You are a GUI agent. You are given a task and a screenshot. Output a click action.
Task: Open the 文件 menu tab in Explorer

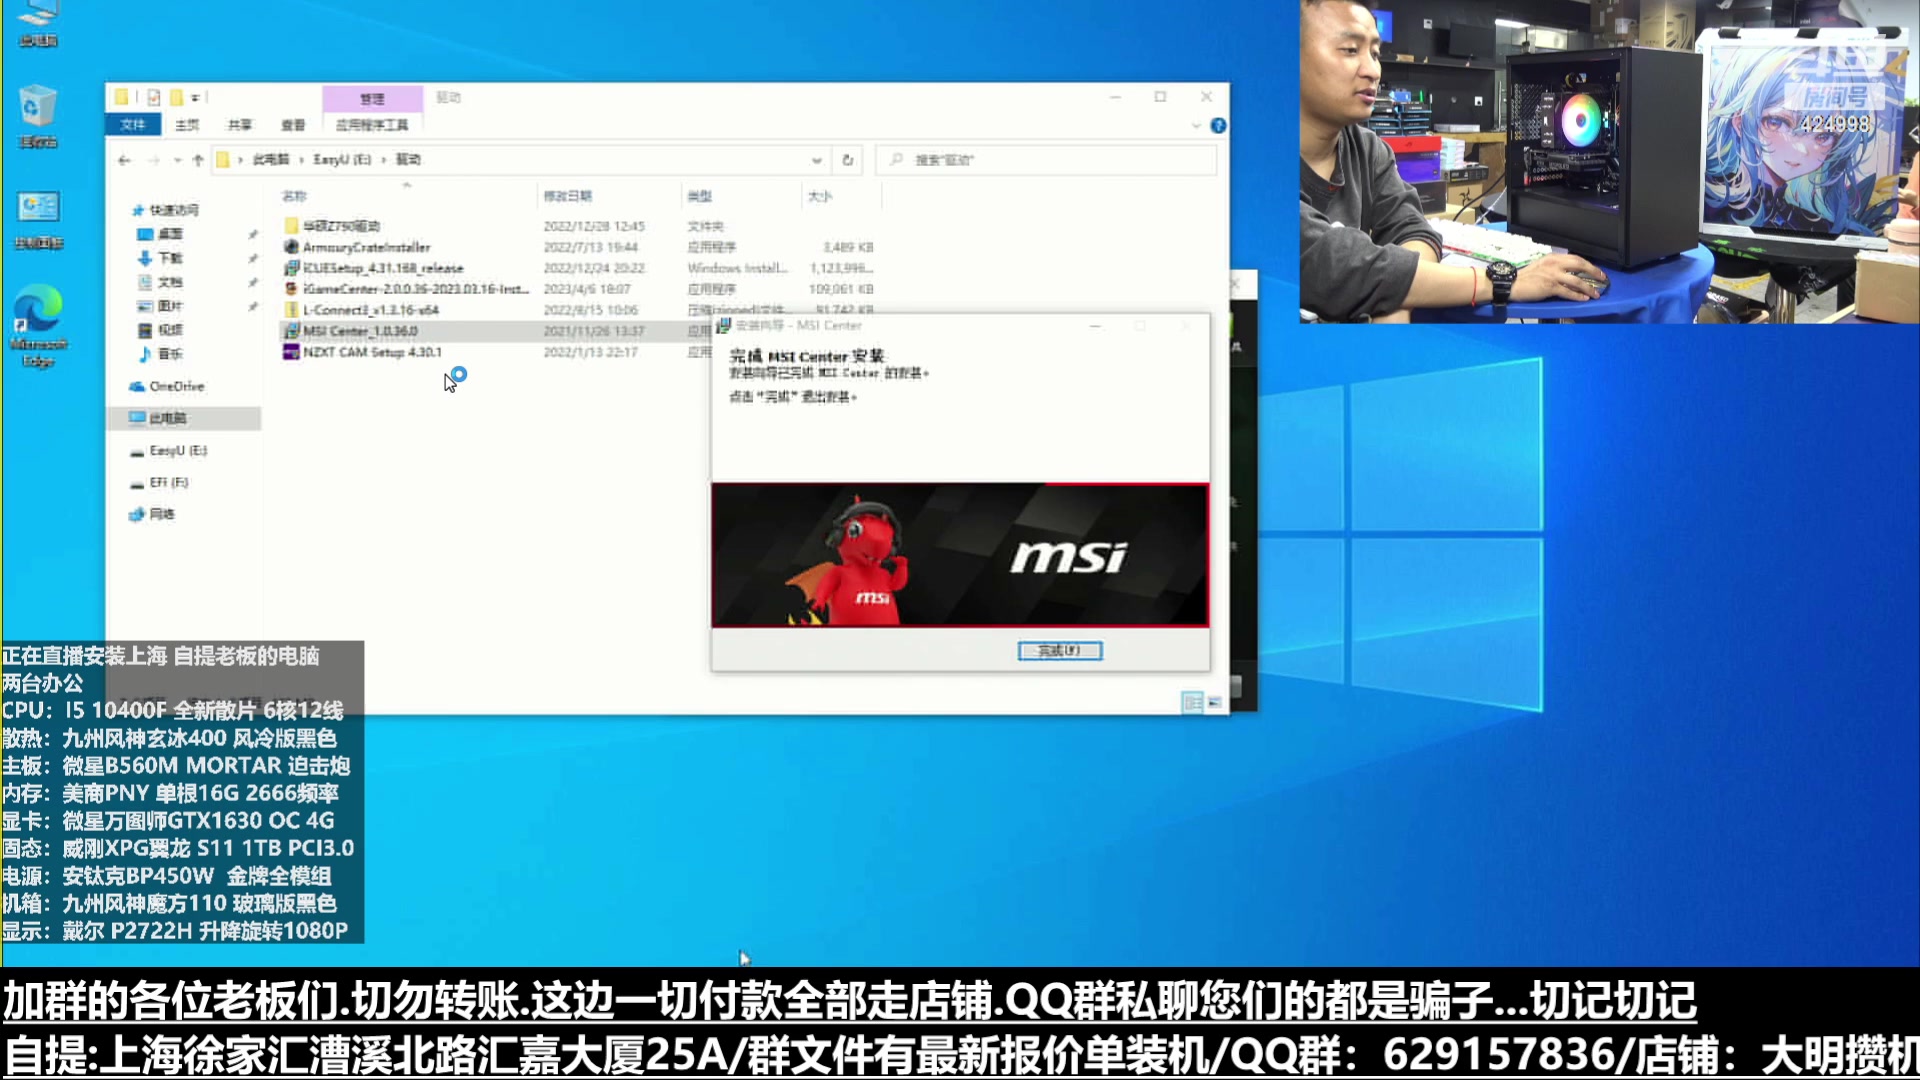point(132,125)
